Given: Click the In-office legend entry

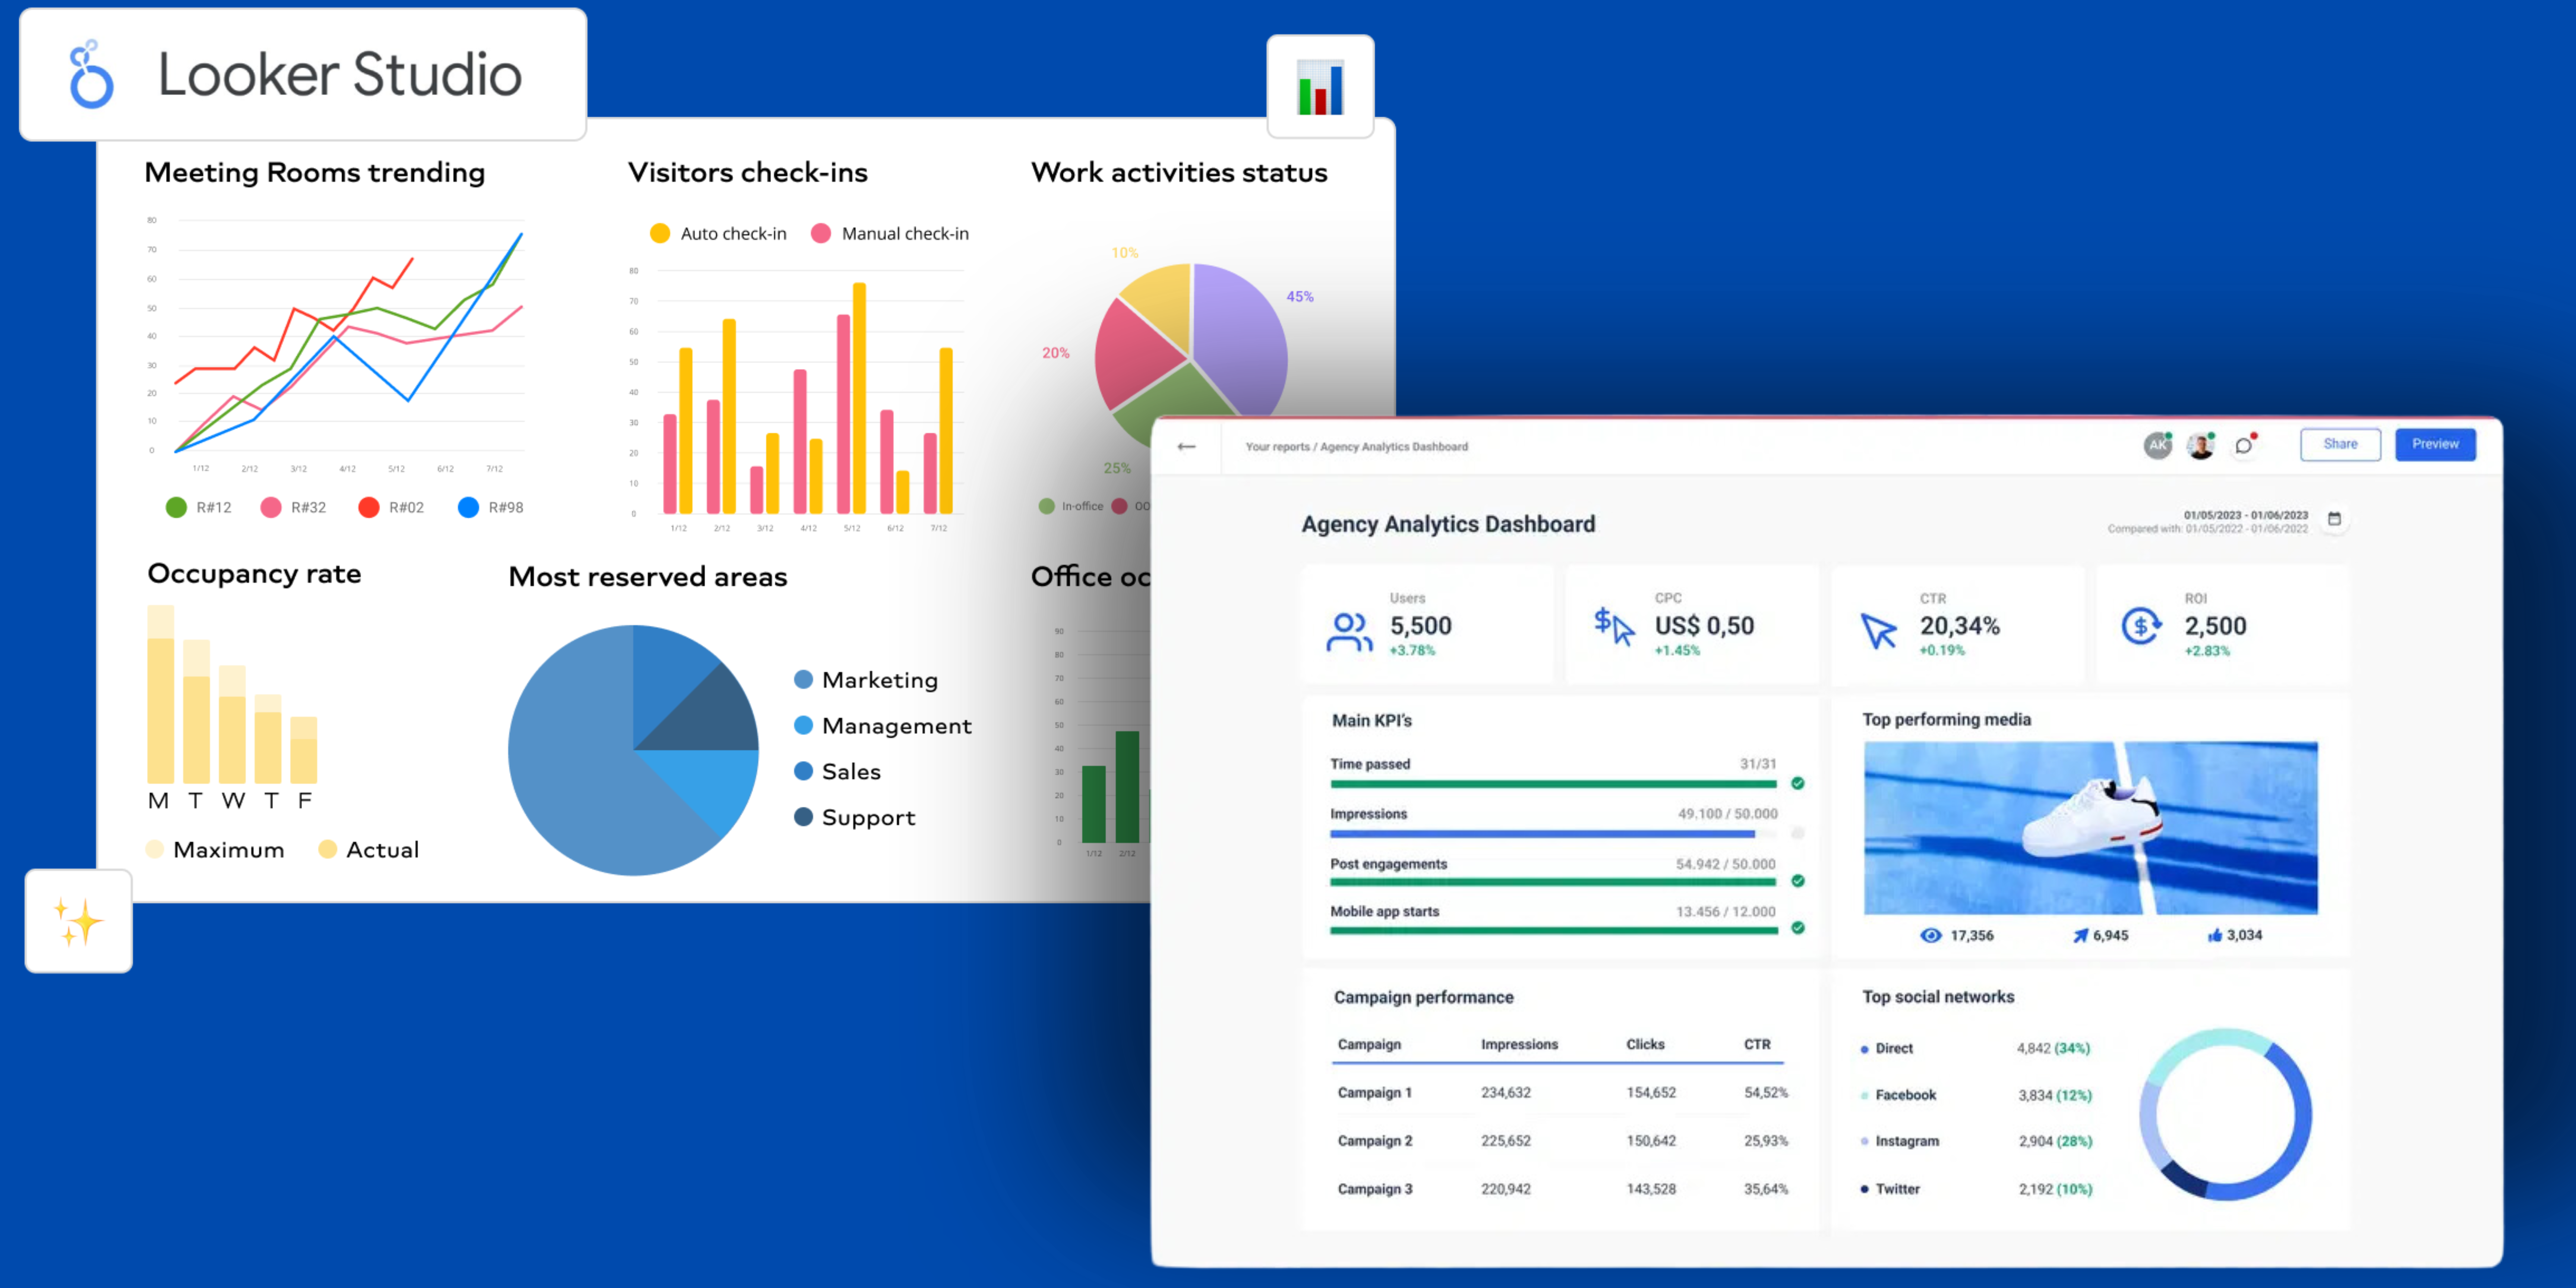Looking at the screenshot, I should pyautogui.click(x=1071, y=506).
